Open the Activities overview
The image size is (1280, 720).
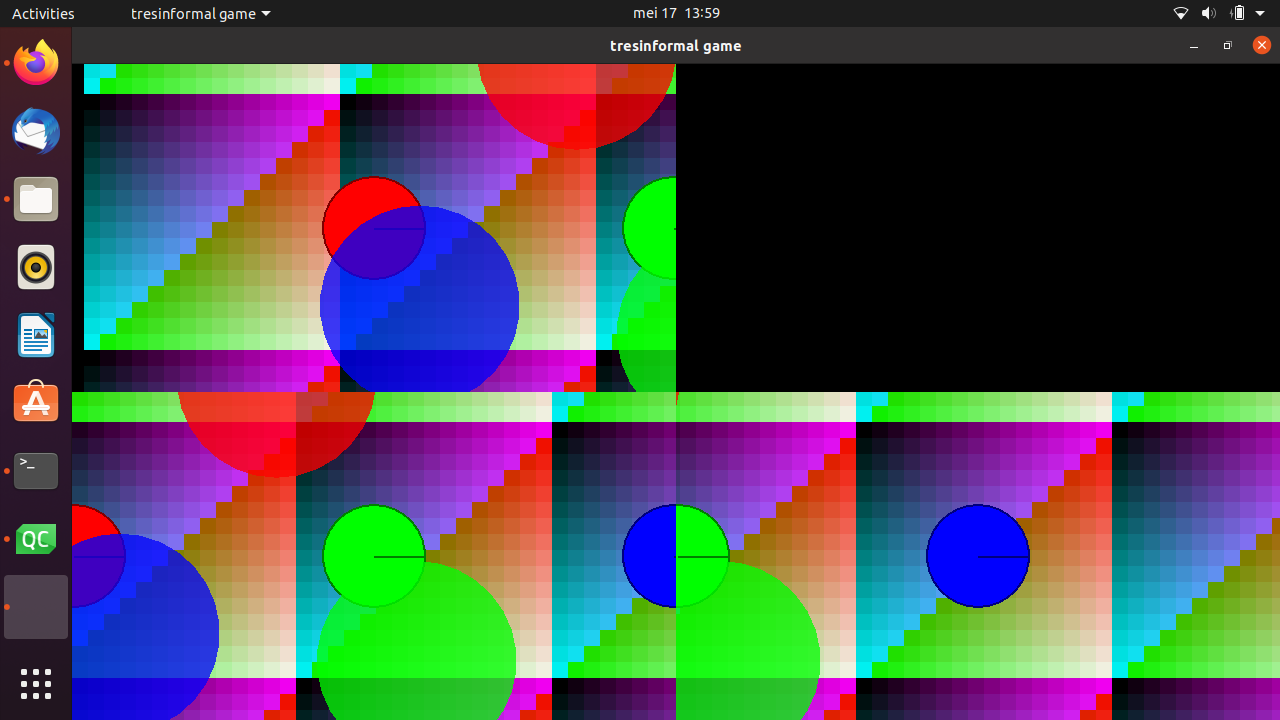coord(43,13)
